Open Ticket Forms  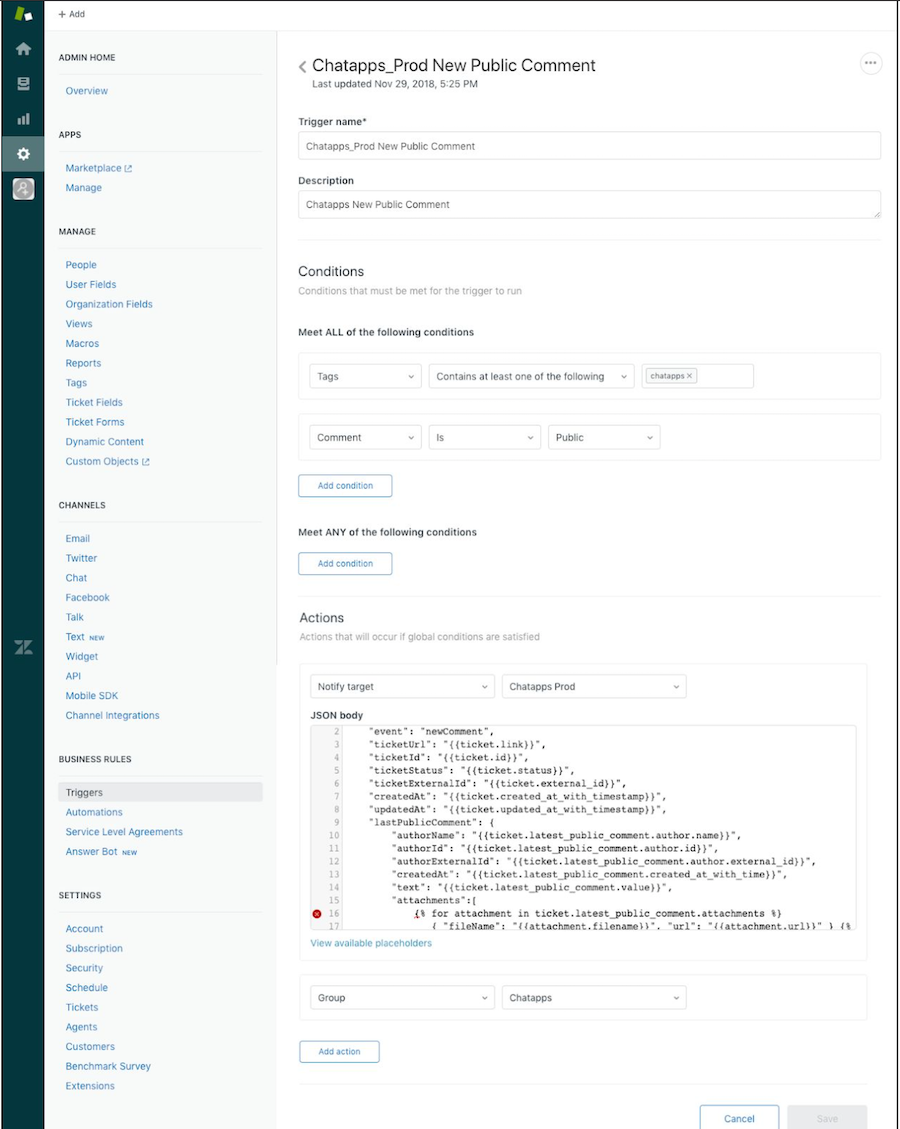pyautogui.click(x=94, y=422)
